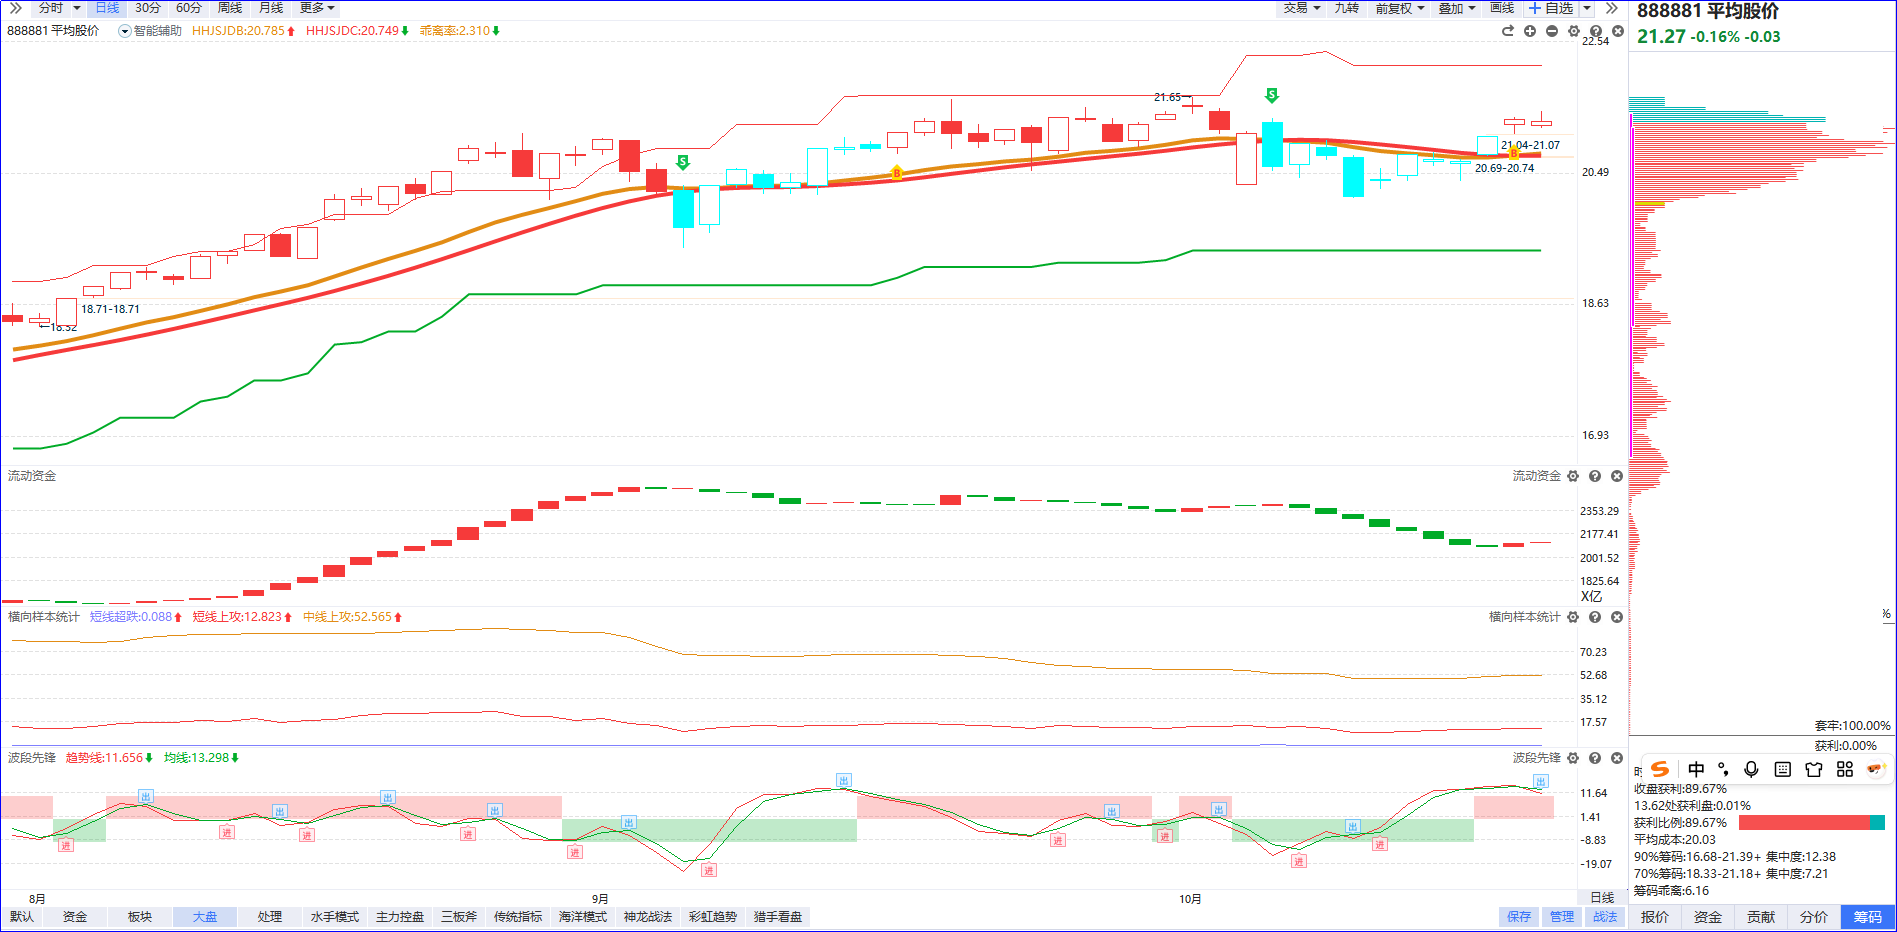Start voice input via the IME microphone

pos(1751,769)
